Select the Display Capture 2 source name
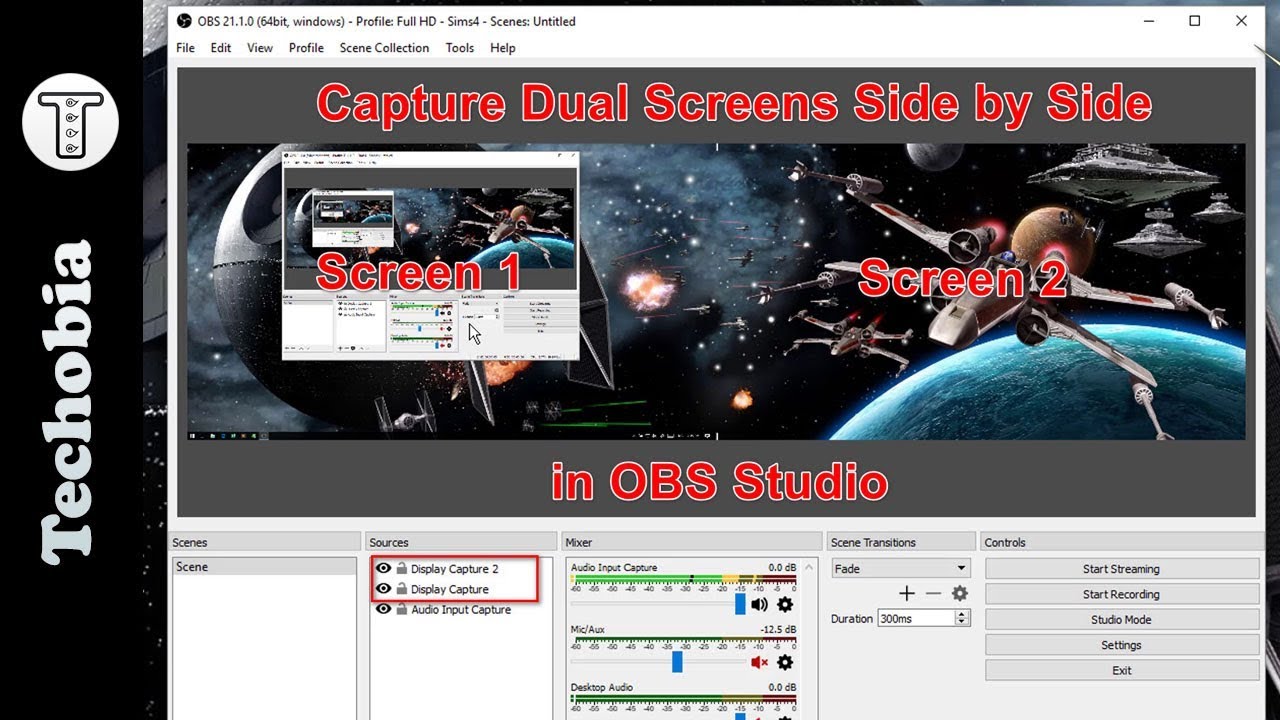 coord(454,569)
